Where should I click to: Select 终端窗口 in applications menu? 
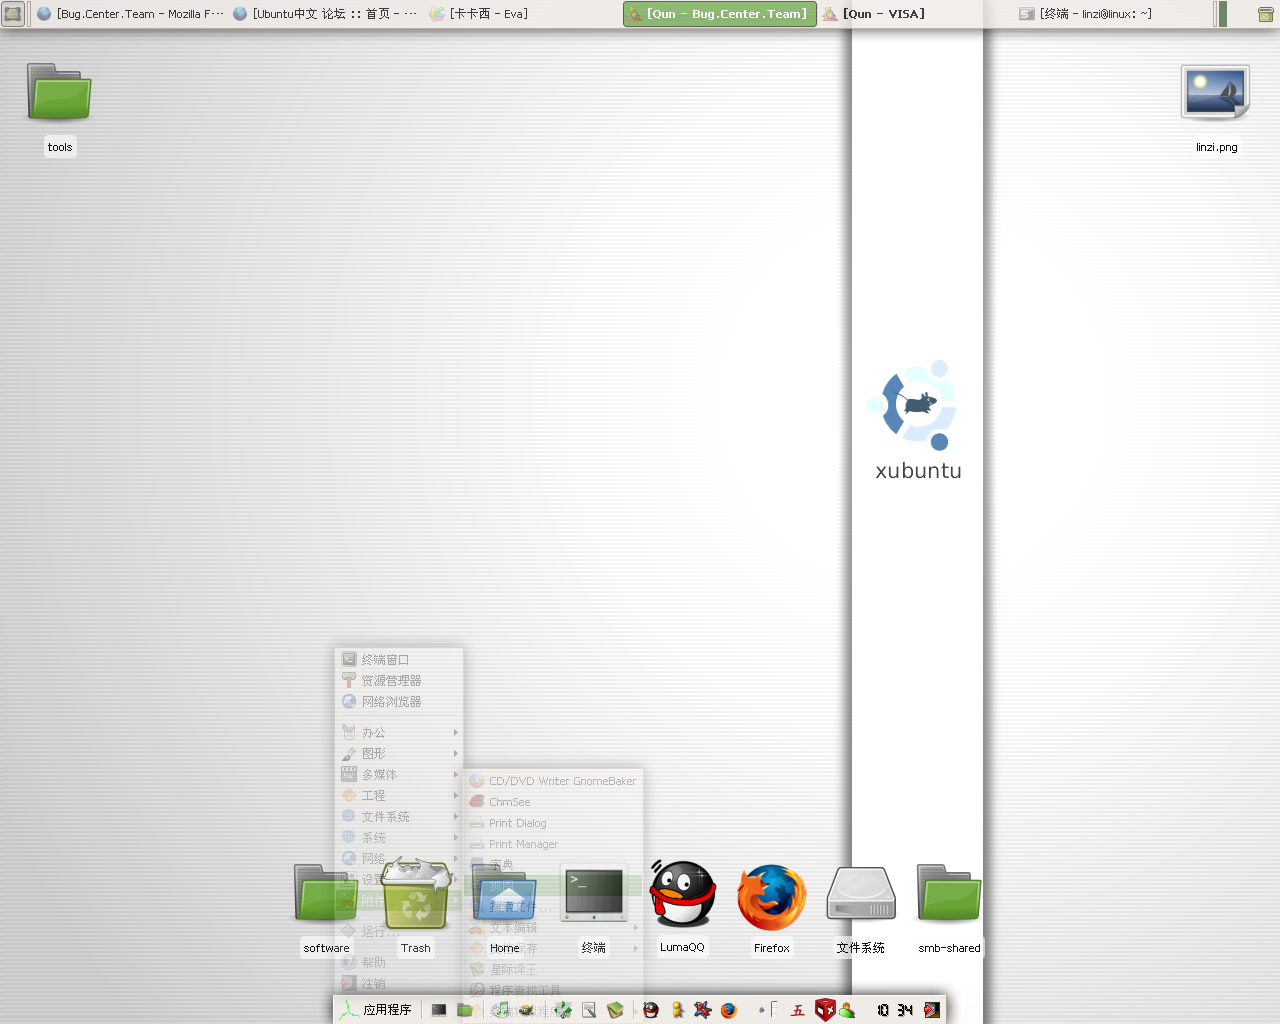pyautogui.click(x=398, y=660)
